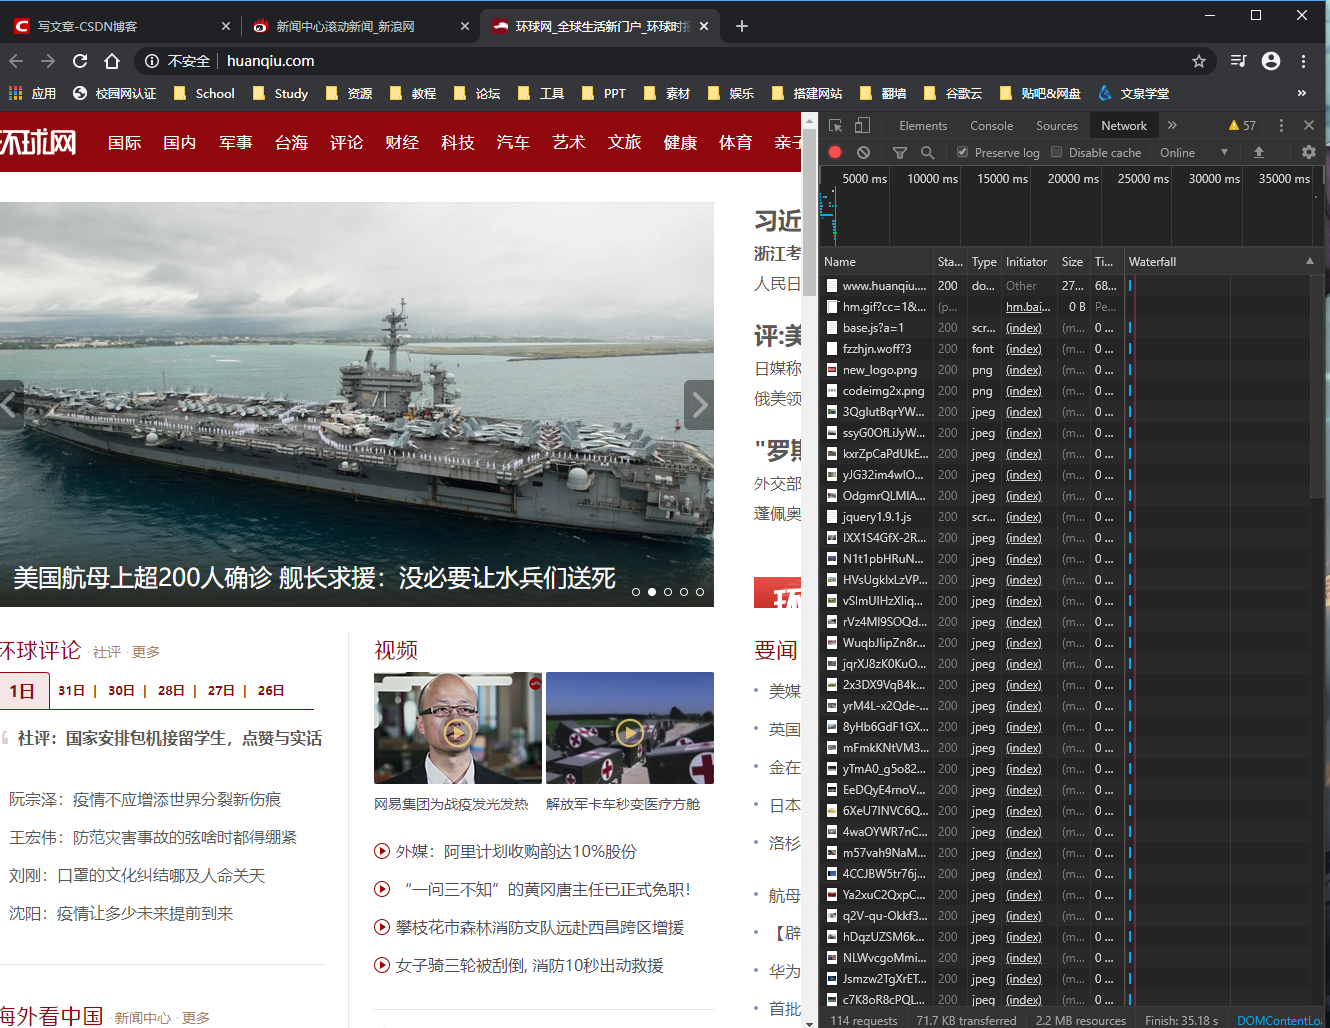The image size is (1330, 1028).
Task: Open DevTools three-dot customize menu
Action: pyautogui.click(x=1281, y=126)
